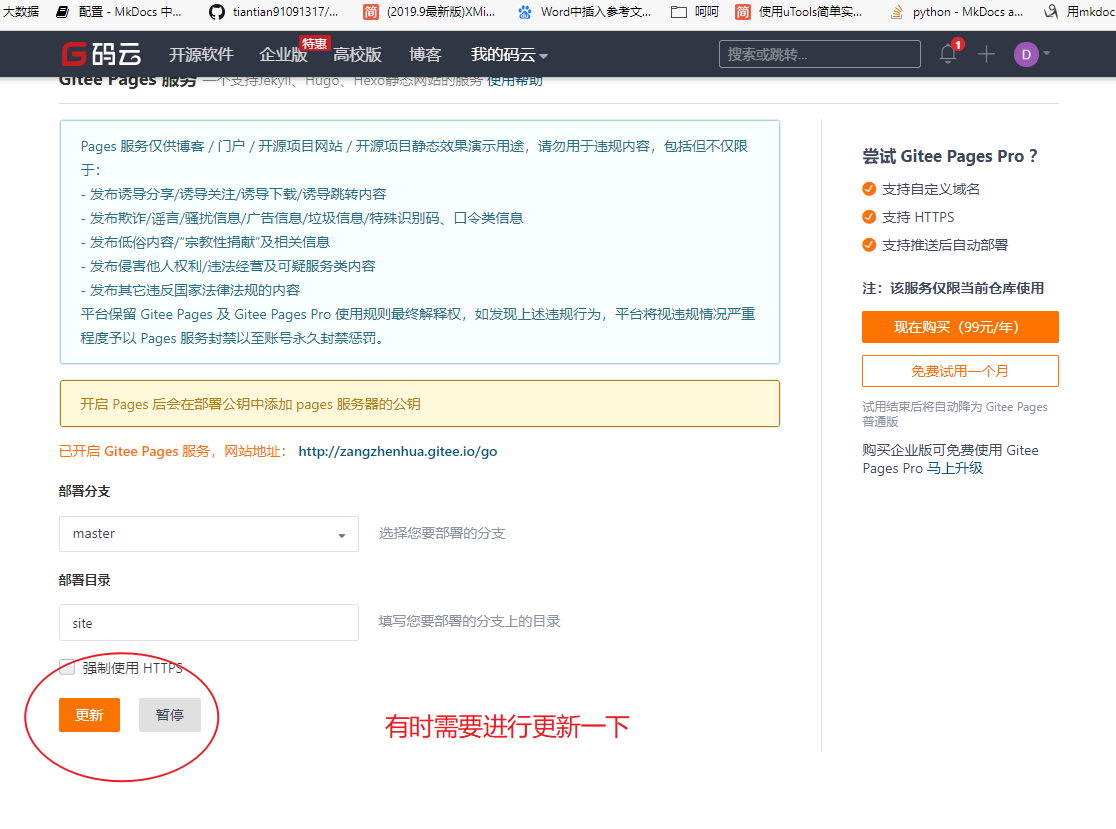Click the 支持推送后自动部署 feature text
This screenshot has height=829, width=1116.
pyautogui.click(x=945, y=245)
